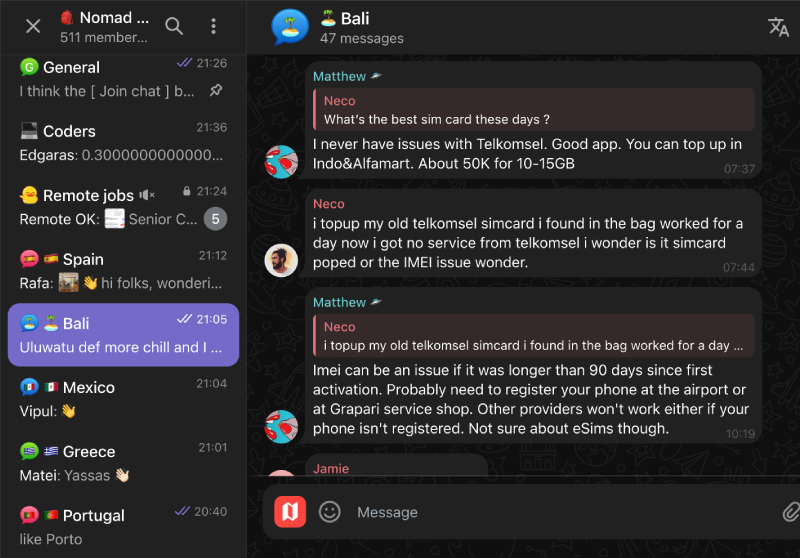Select the Spain topic
Screen dimensions: 800x558
[110, 270]
